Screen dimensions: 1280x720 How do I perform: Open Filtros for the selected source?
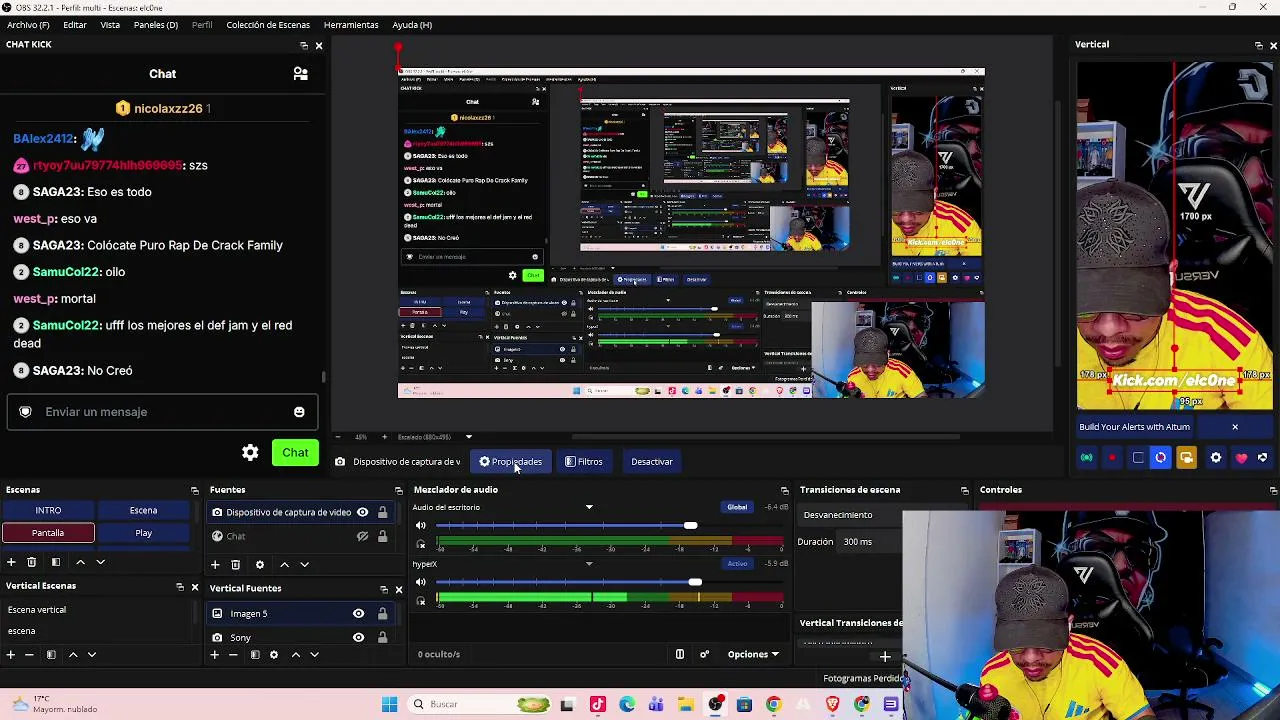click(584, 462)
